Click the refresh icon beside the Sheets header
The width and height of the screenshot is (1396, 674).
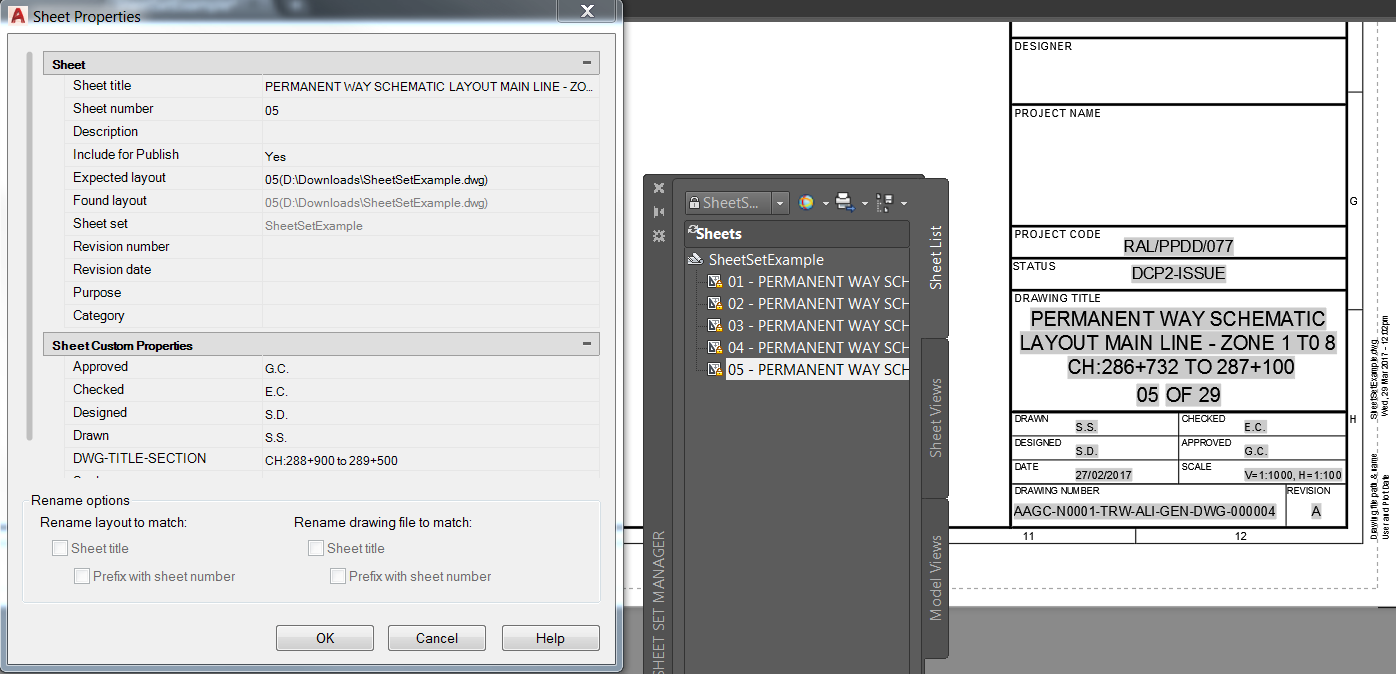[693, 229]
